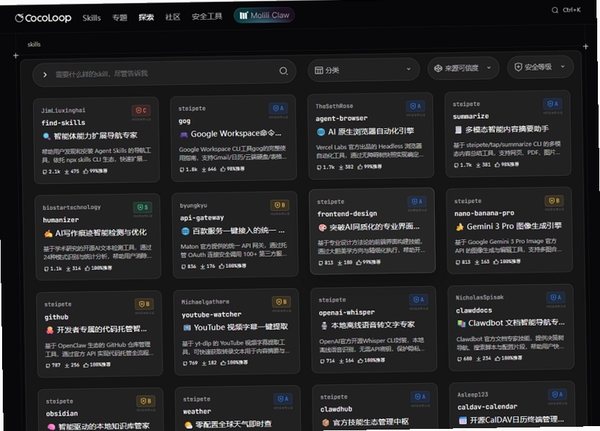
Task: Open the nano-banana-pro card title
Action: pyautogui.click(x=484, y=213)
